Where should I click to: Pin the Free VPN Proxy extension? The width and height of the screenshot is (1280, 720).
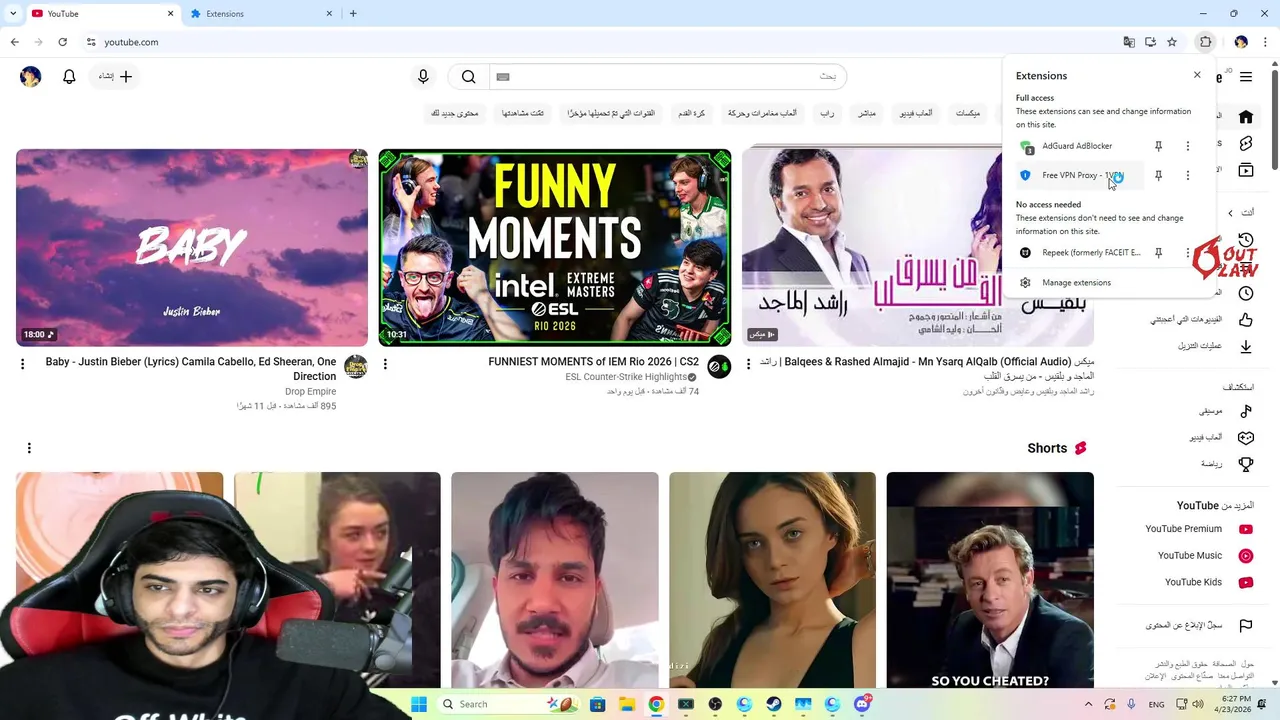(x=1158, y=175)
